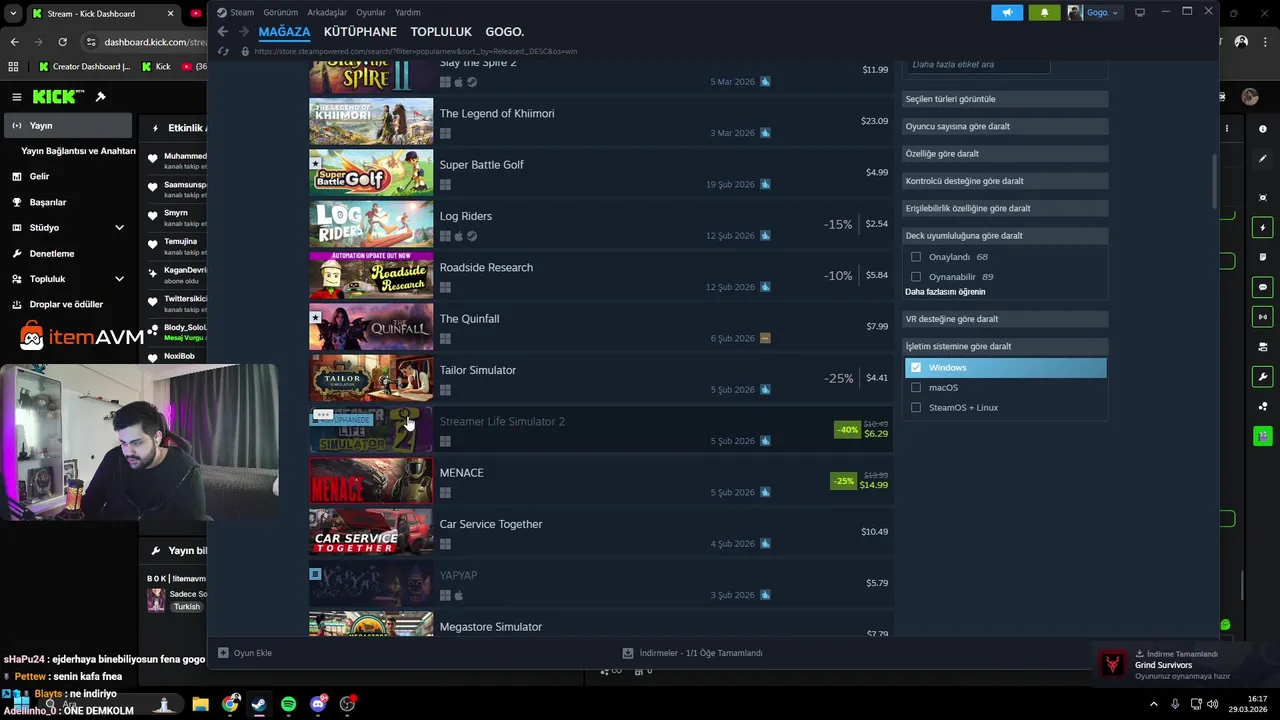The image size is (1280, 720).
Task: Check the Oynanabilir Deck compatibility filter
Action: point(916,277)
